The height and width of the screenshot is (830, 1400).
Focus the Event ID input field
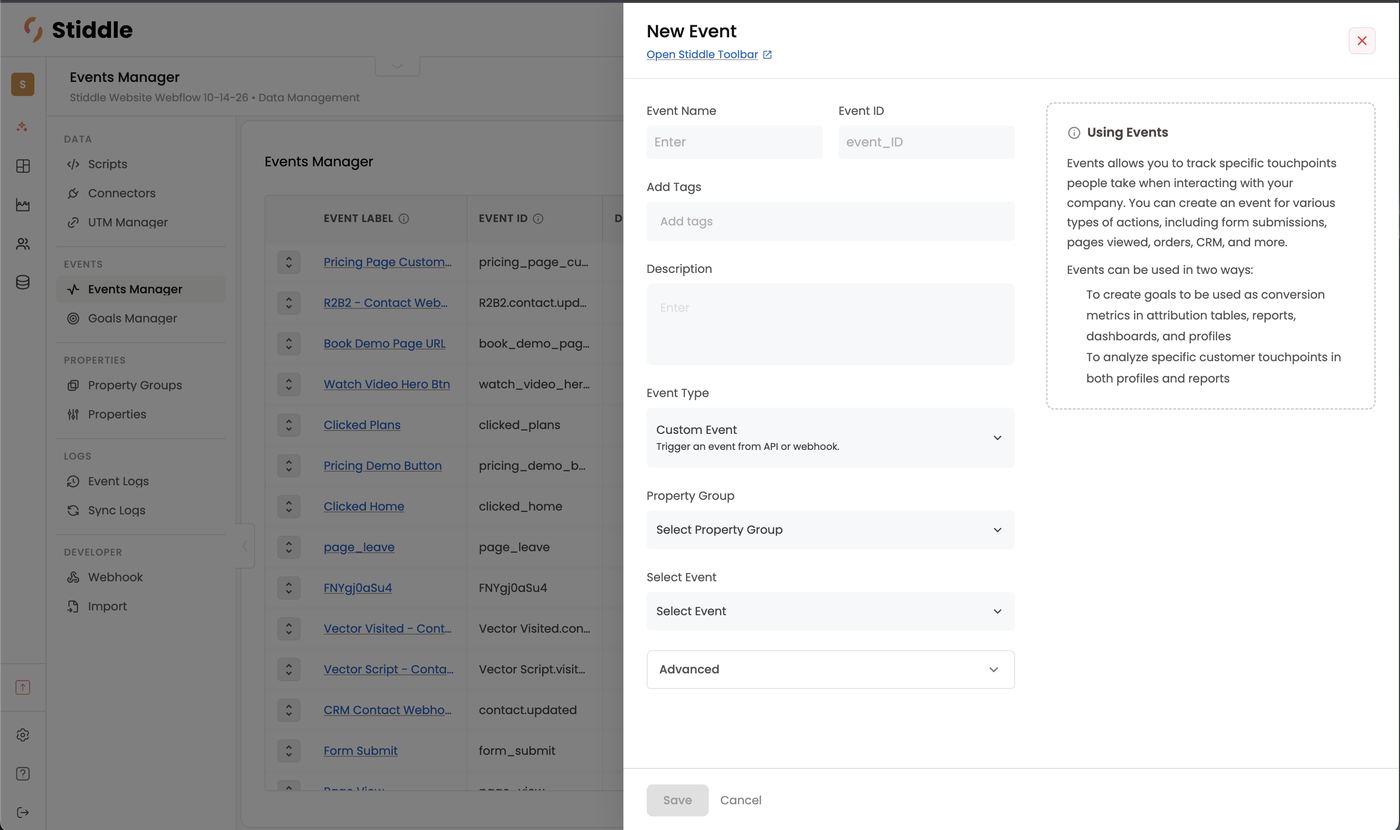click(926, 142)
